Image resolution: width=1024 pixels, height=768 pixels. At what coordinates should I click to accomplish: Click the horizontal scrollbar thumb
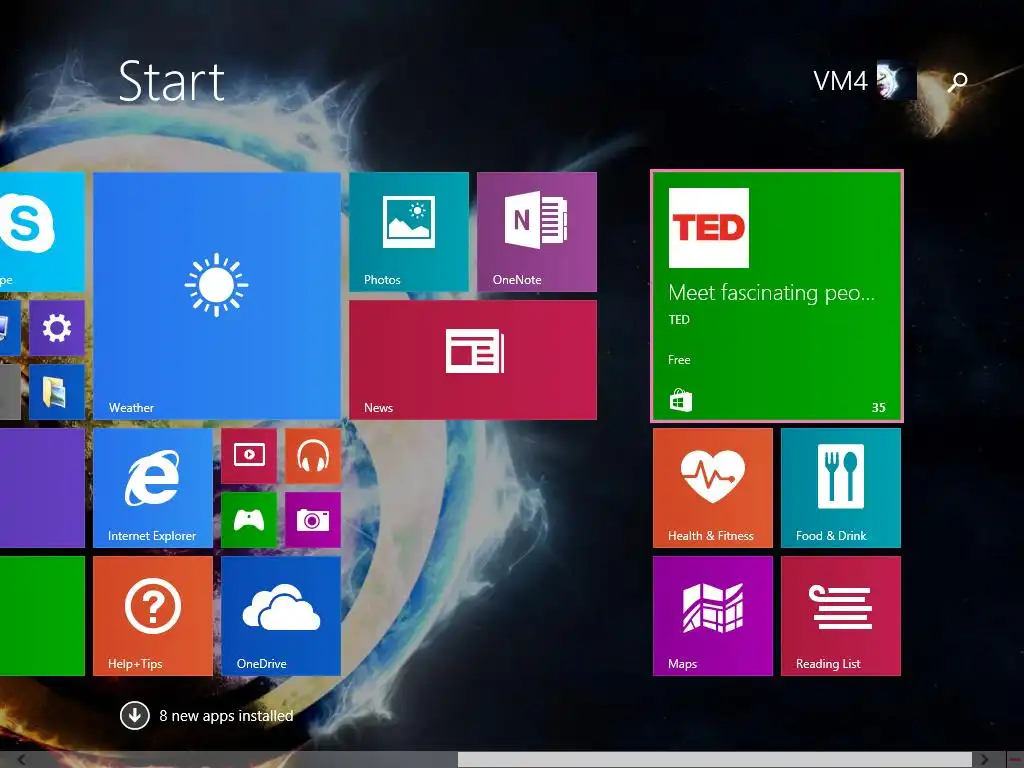[x=714, y=760]
